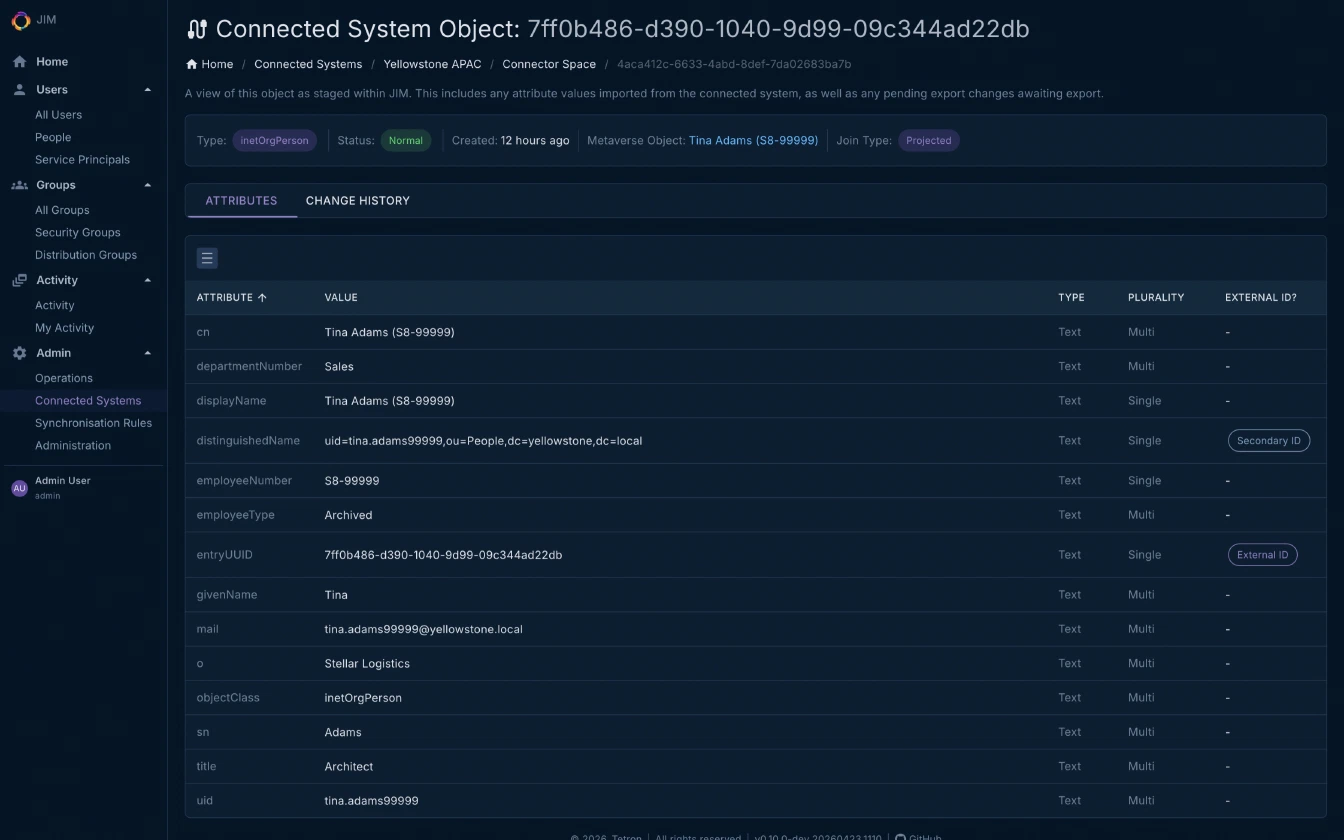This screenshot has height=840, width=1344.
Task: Collapse the Admin section in sidebar
Action: (x=147, y=352)
